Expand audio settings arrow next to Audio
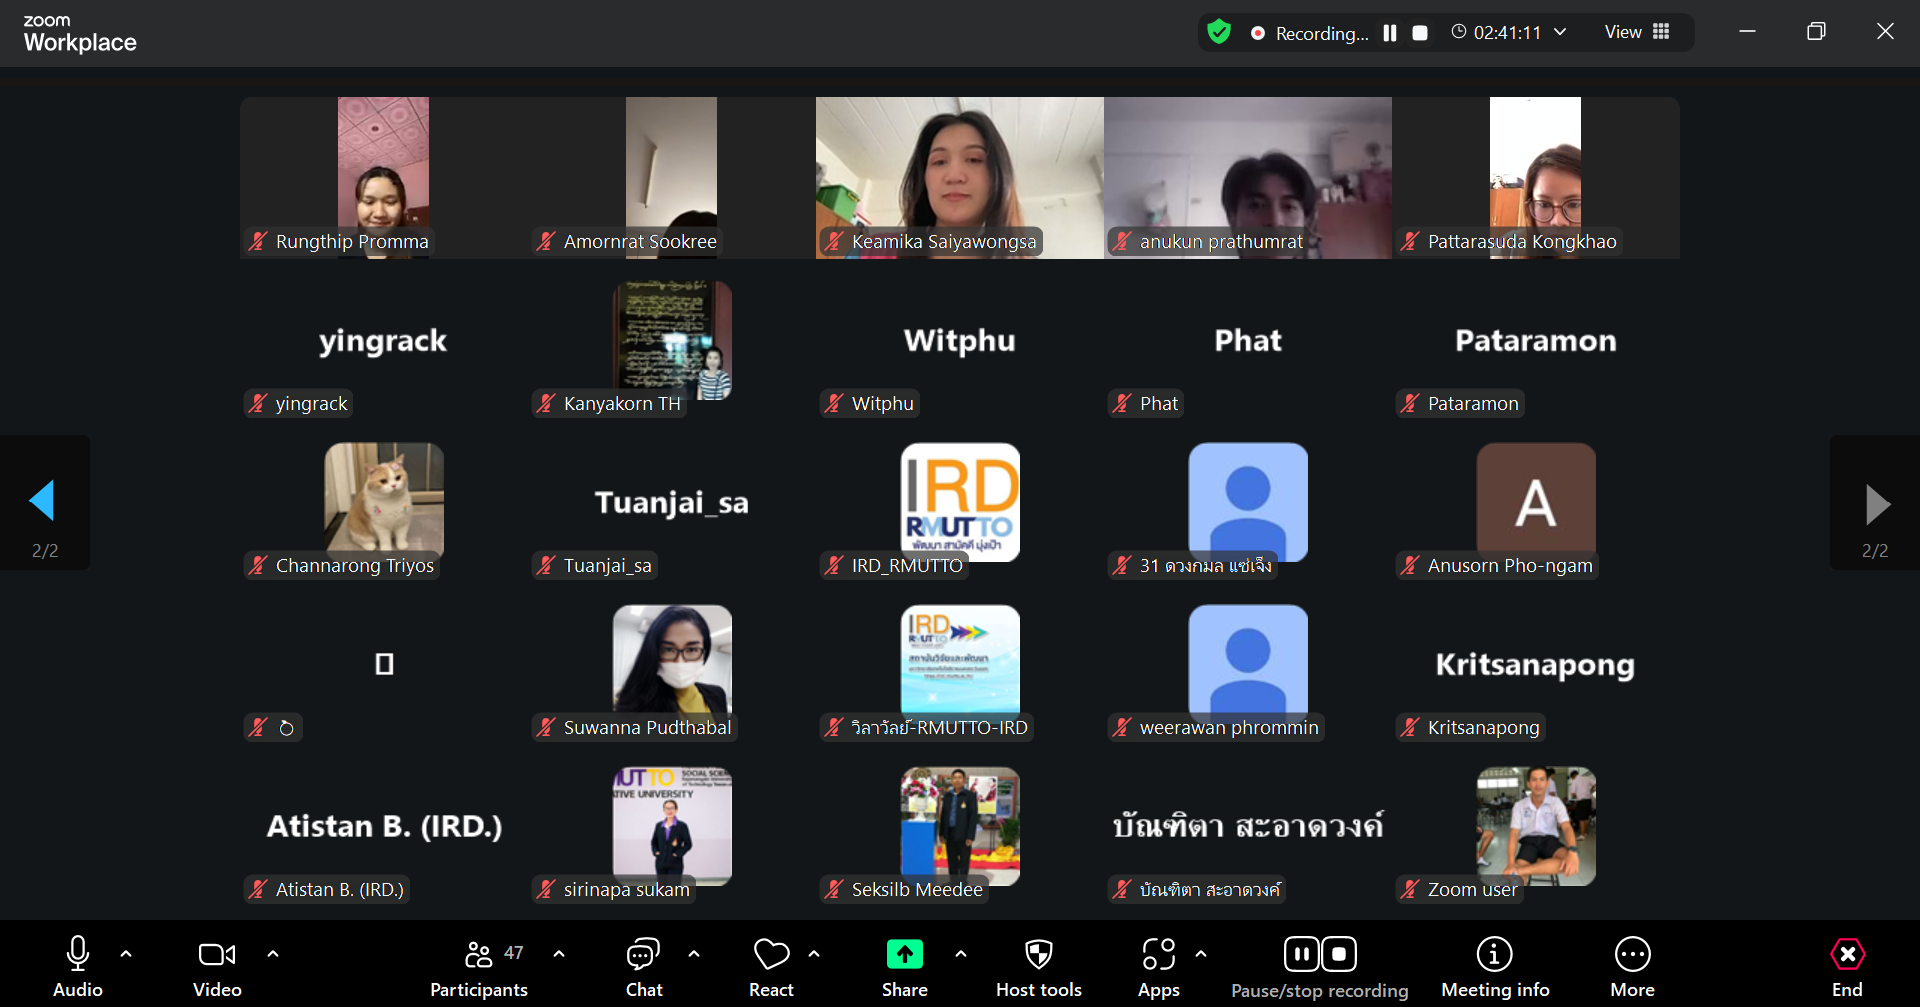1920x1008 pixels. (126, 954)
